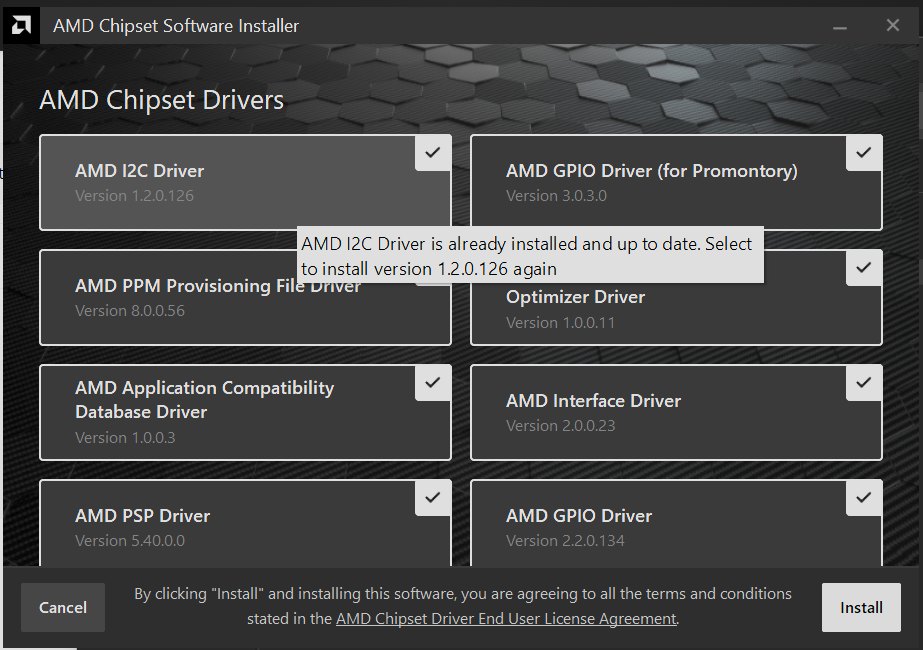Click the AMD GPIO Driver (for Promontory) title
Screen dimensions: 923x650
652,171
